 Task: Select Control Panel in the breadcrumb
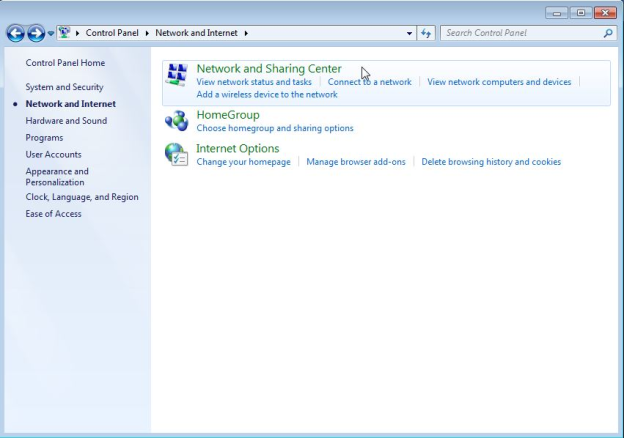[x=112, y=33]
